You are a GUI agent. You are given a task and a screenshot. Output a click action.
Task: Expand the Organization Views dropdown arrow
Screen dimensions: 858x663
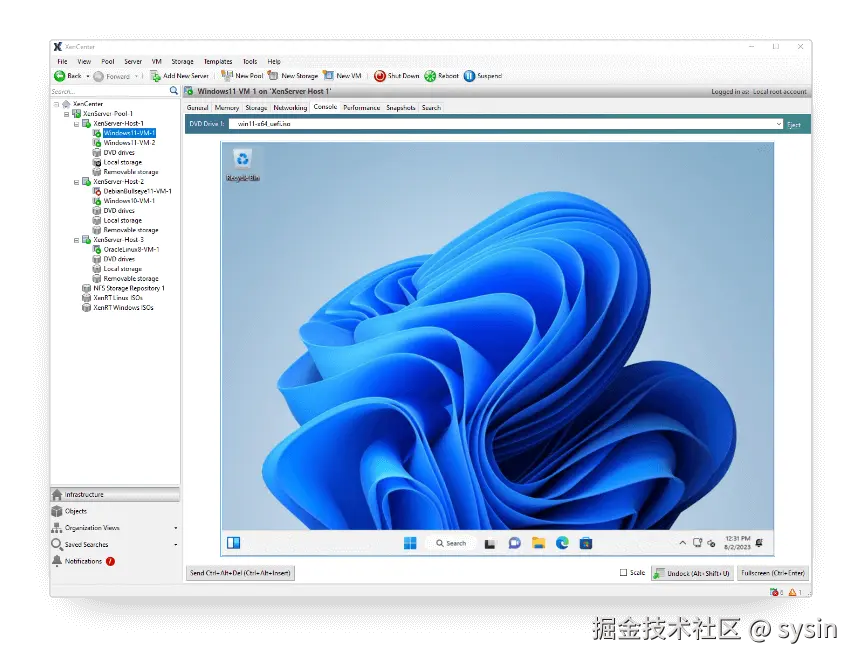click(176, 527)
